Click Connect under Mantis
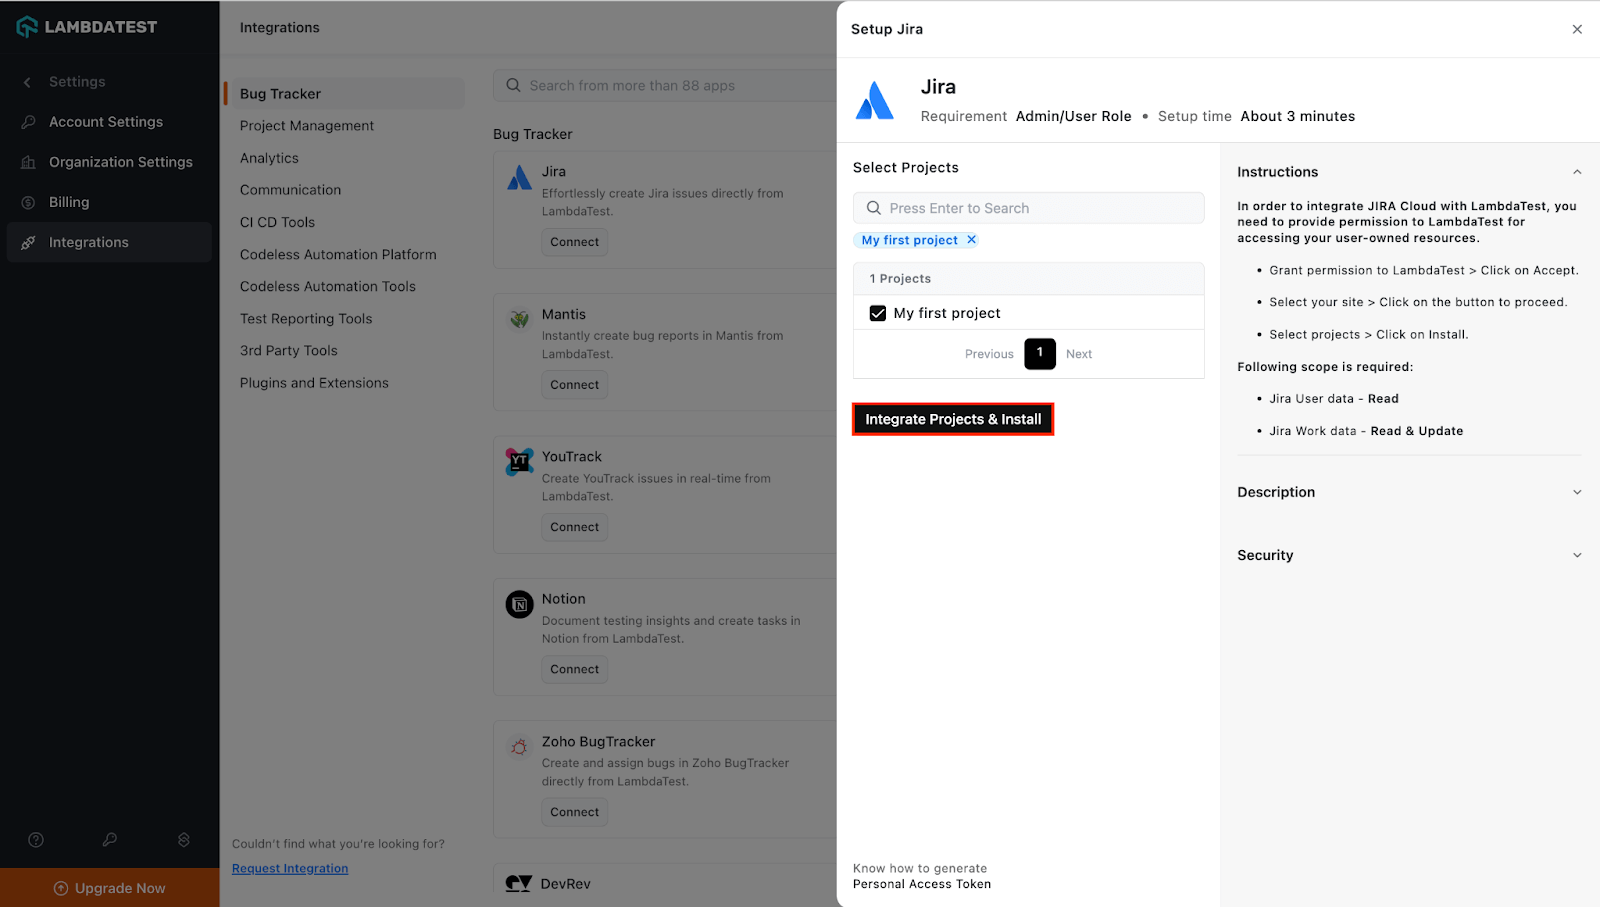The height and width of the screenshot is (907, 1600). pos(573,384)
